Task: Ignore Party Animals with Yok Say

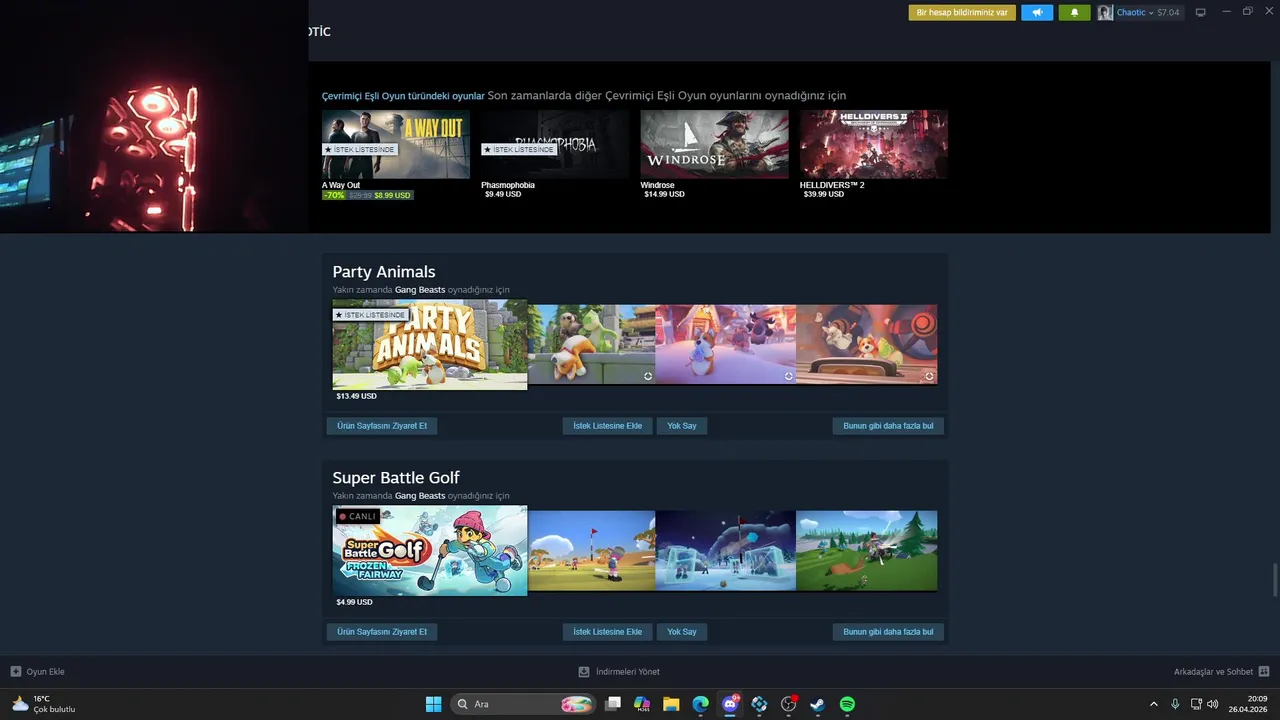Action: coord(682,426)
